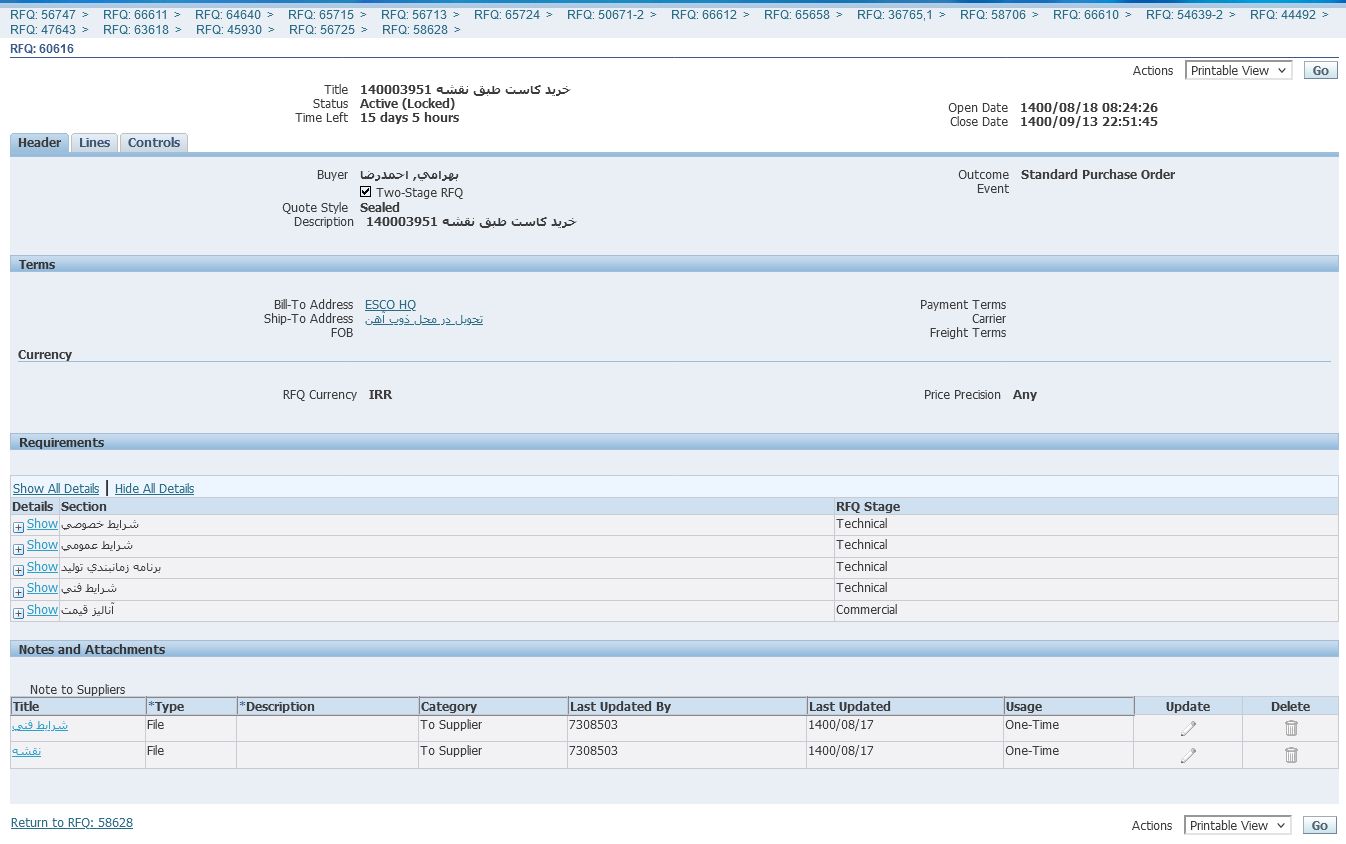Open breadcrumb RFQ: 36765,1
Viewport: 1346px width, 844px height.
895,15
